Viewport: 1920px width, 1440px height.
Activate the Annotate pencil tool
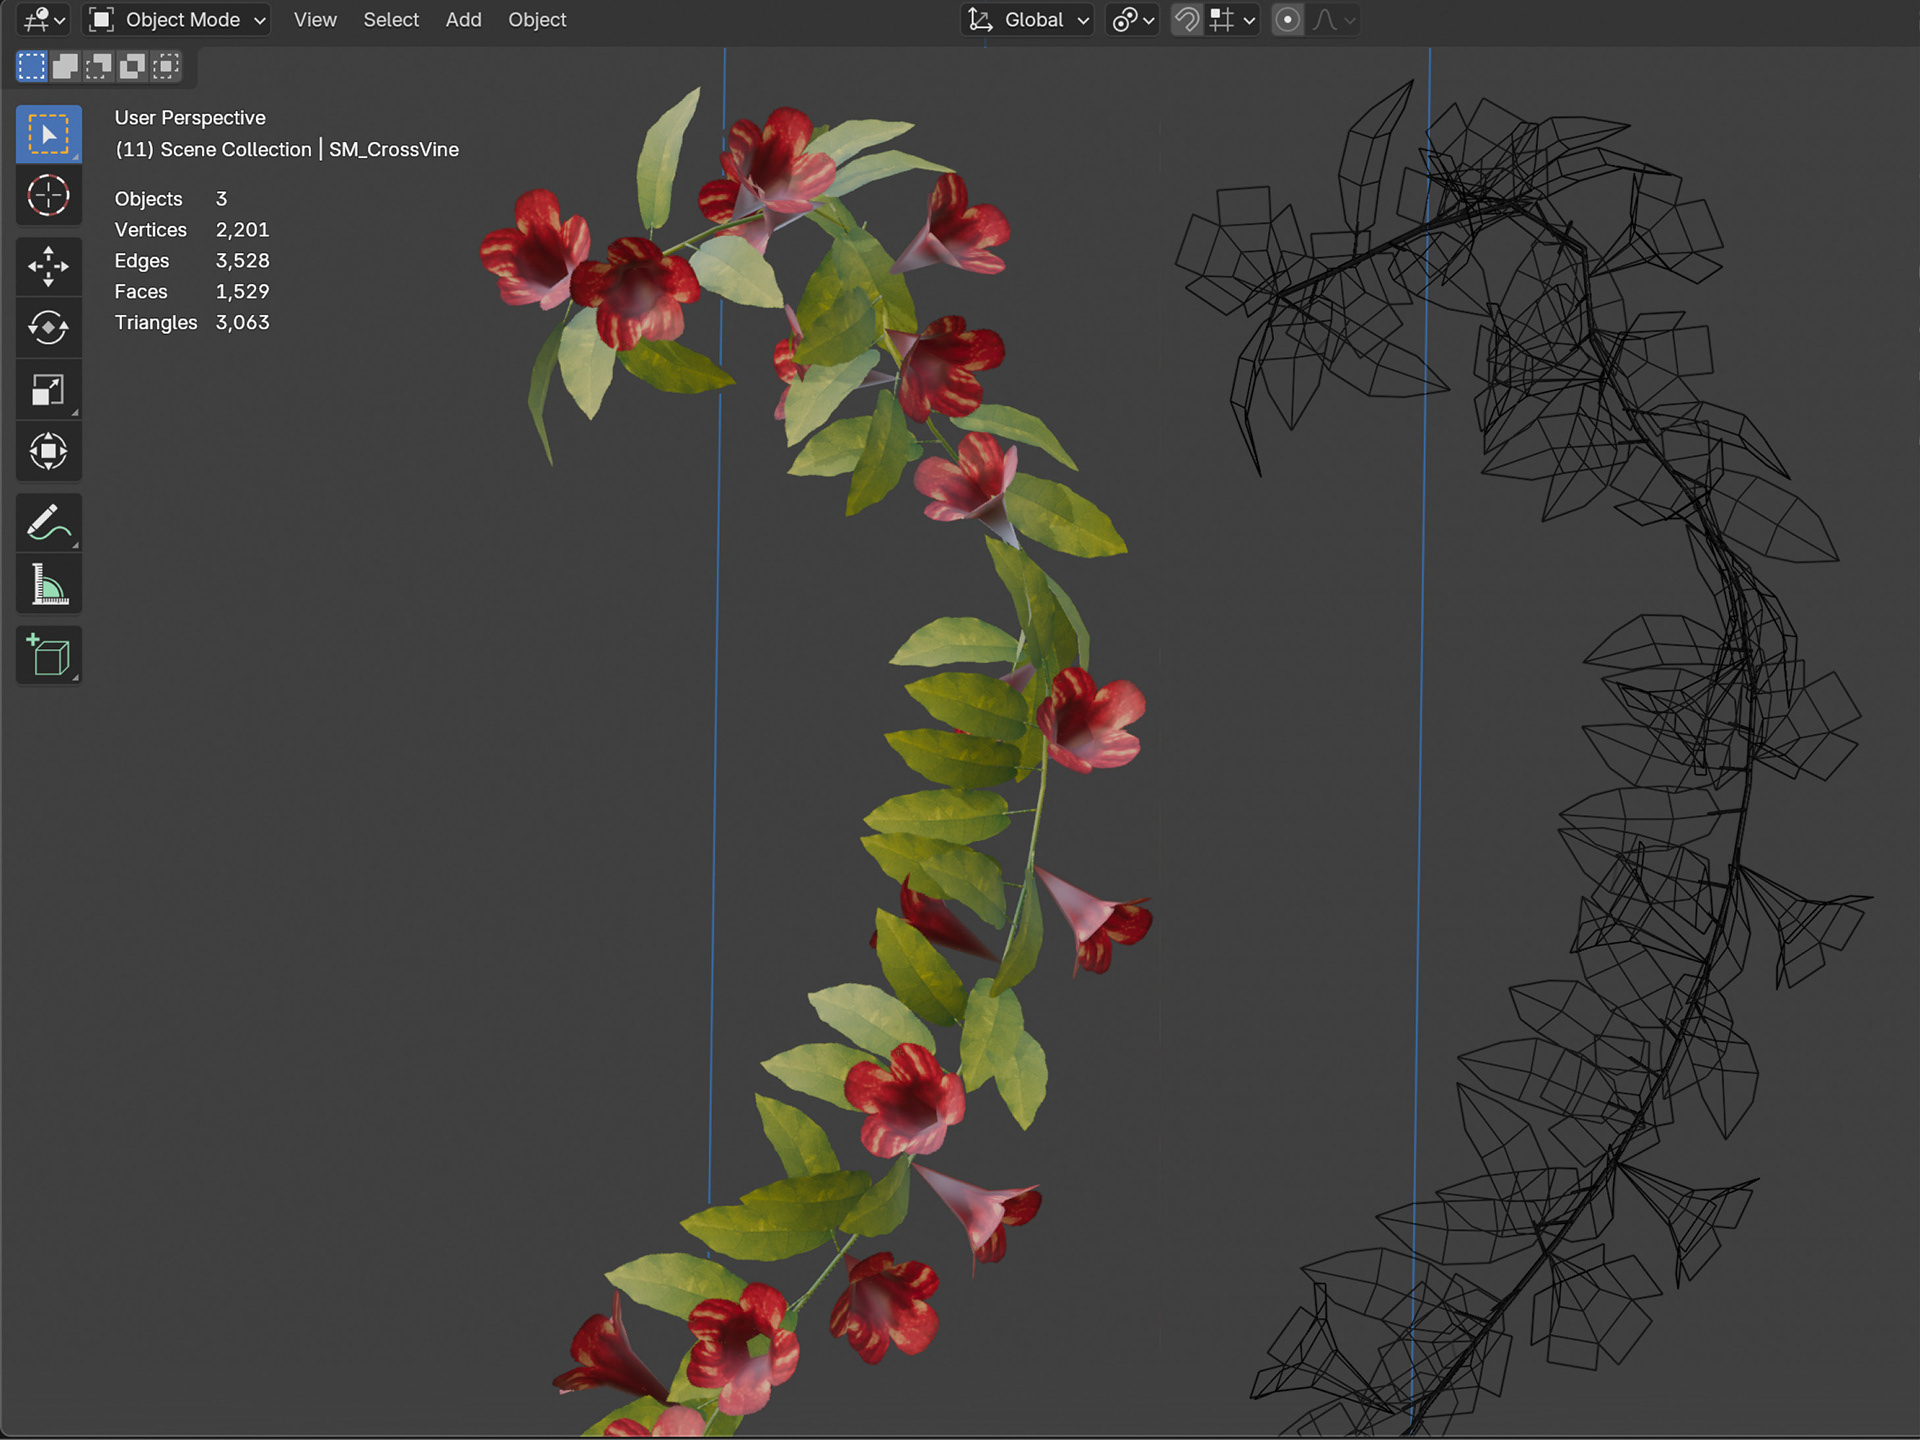click(48, 522)
